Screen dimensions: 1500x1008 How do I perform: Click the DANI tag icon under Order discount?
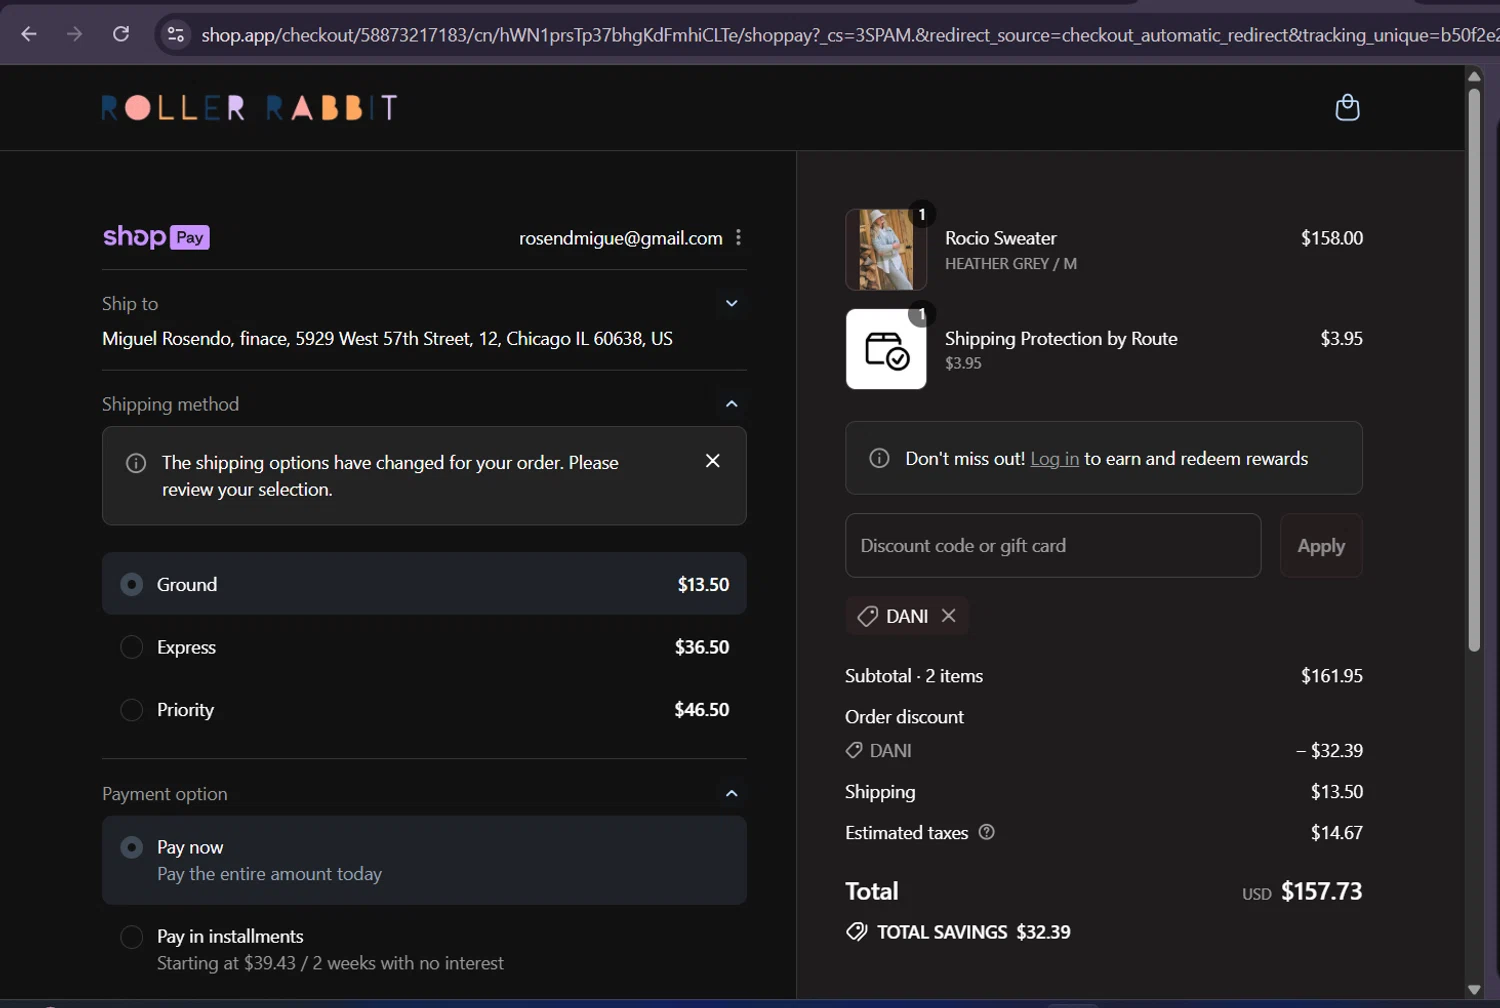[x=854, y=750]
